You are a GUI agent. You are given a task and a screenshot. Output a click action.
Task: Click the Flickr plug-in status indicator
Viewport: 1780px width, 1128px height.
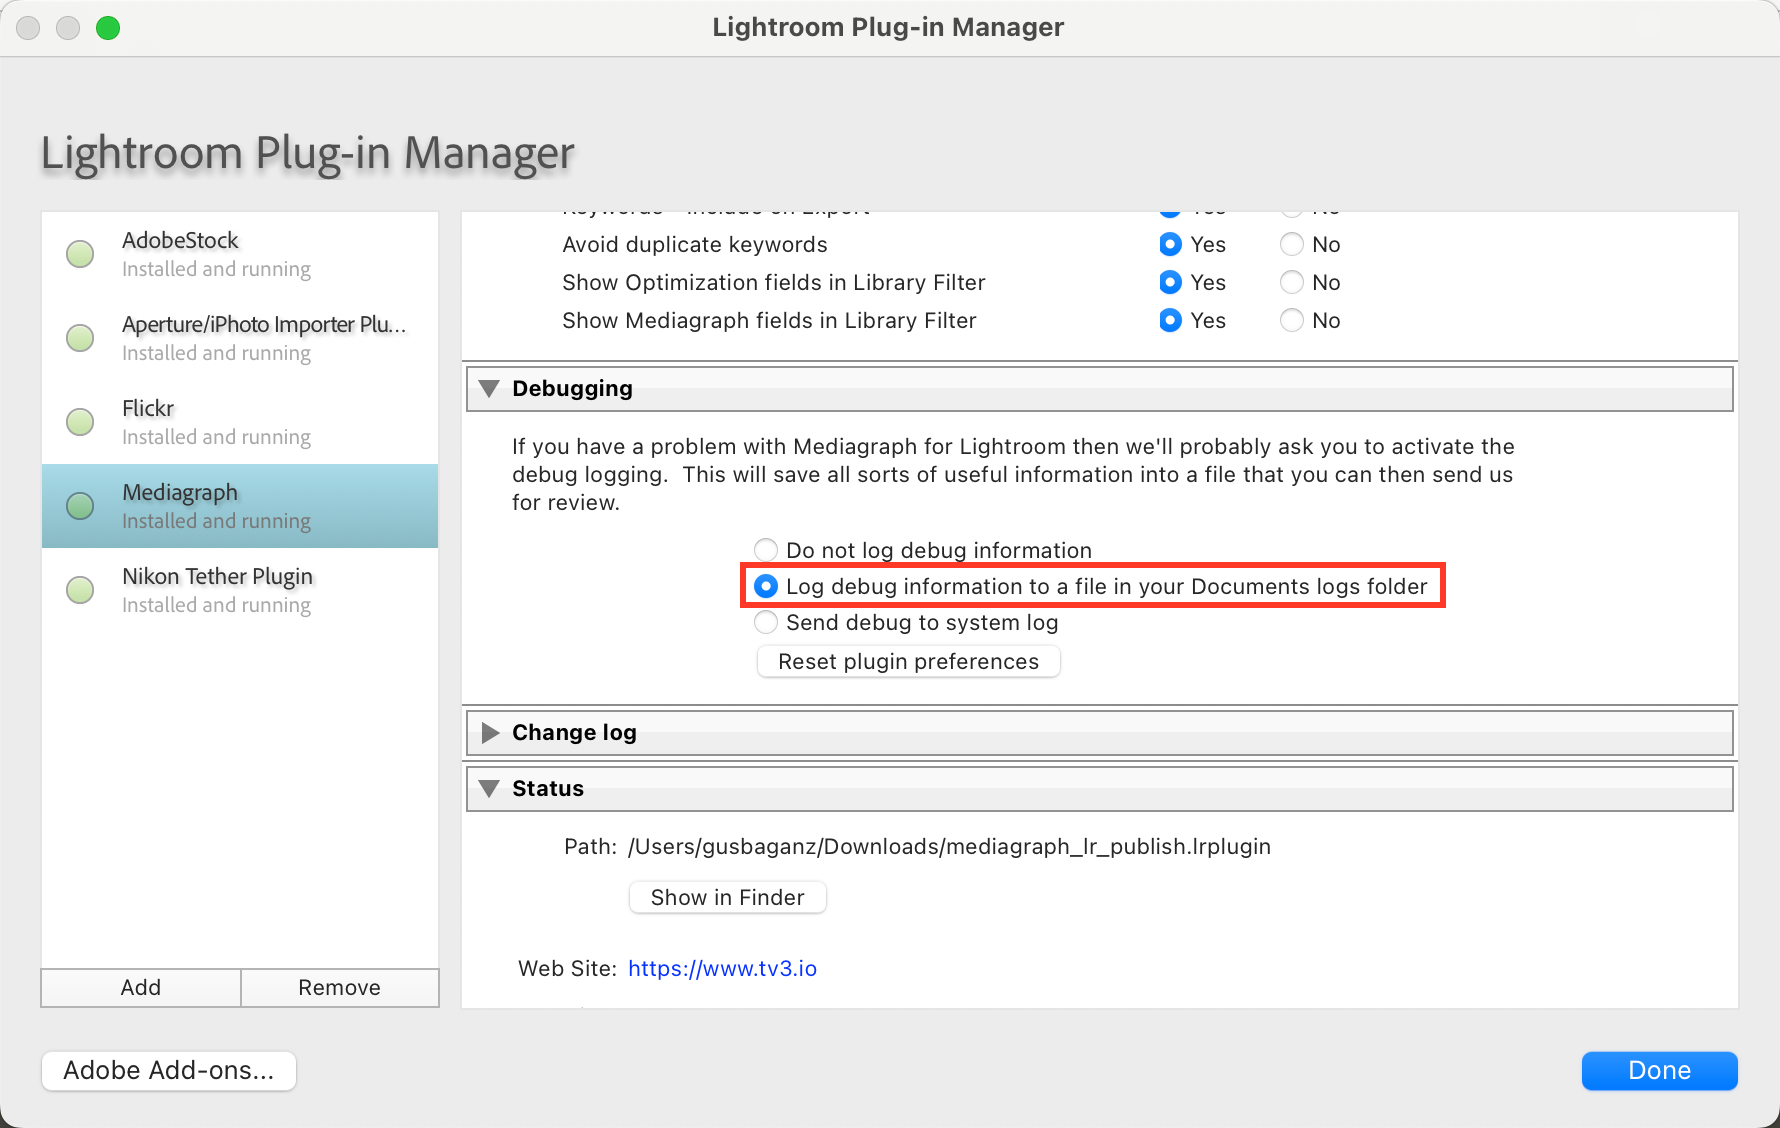pyautogui.click(x=80, y=422)
